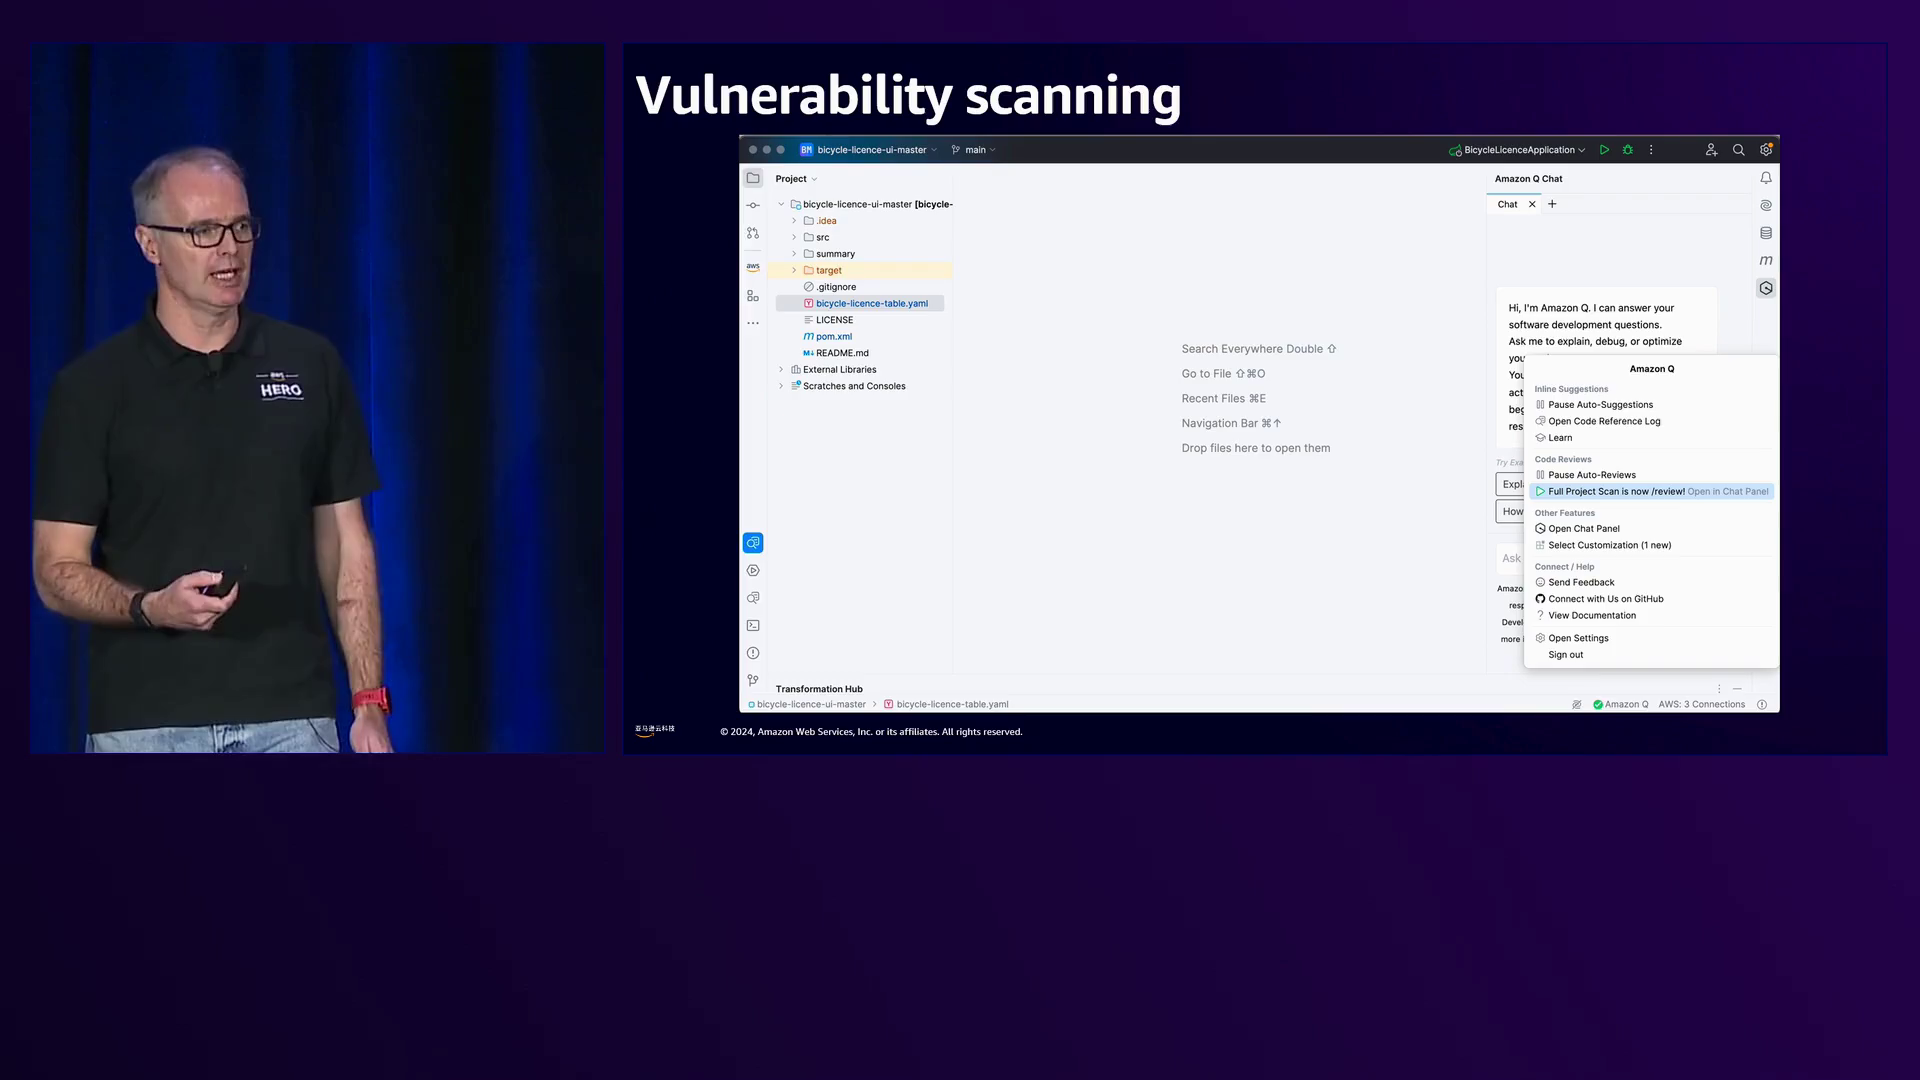Open the Maven tool window icon
Image resolution: width=1920 pixels, height=1080 pixels.
coord(1766,260)
